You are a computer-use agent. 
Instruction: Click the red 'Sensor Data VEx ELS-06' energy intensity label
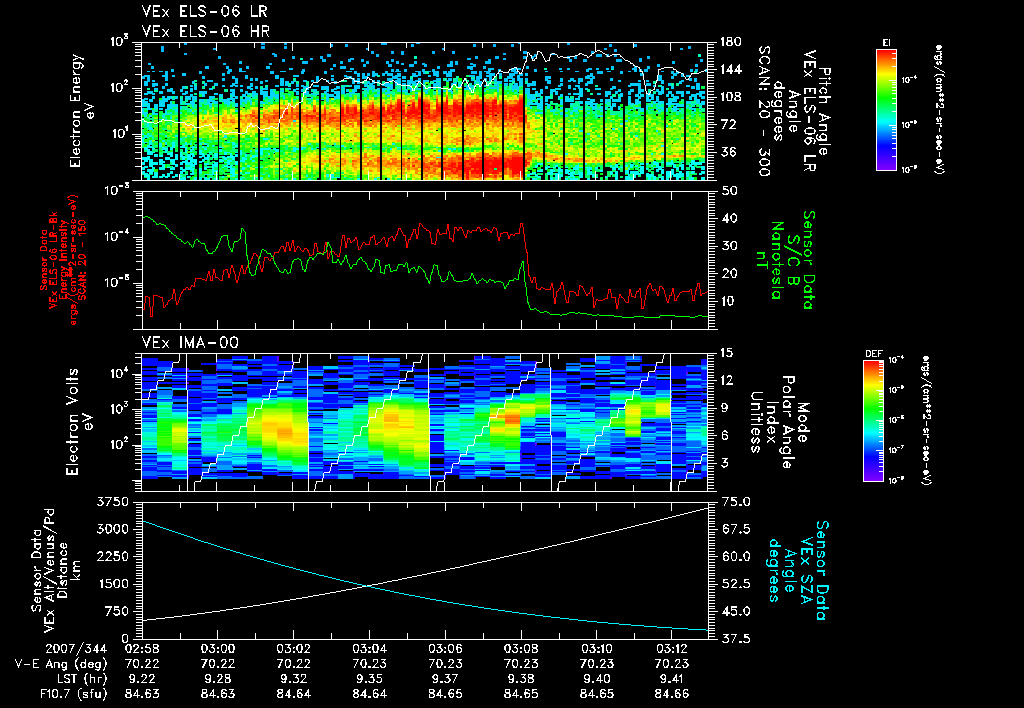click(63, 260)
